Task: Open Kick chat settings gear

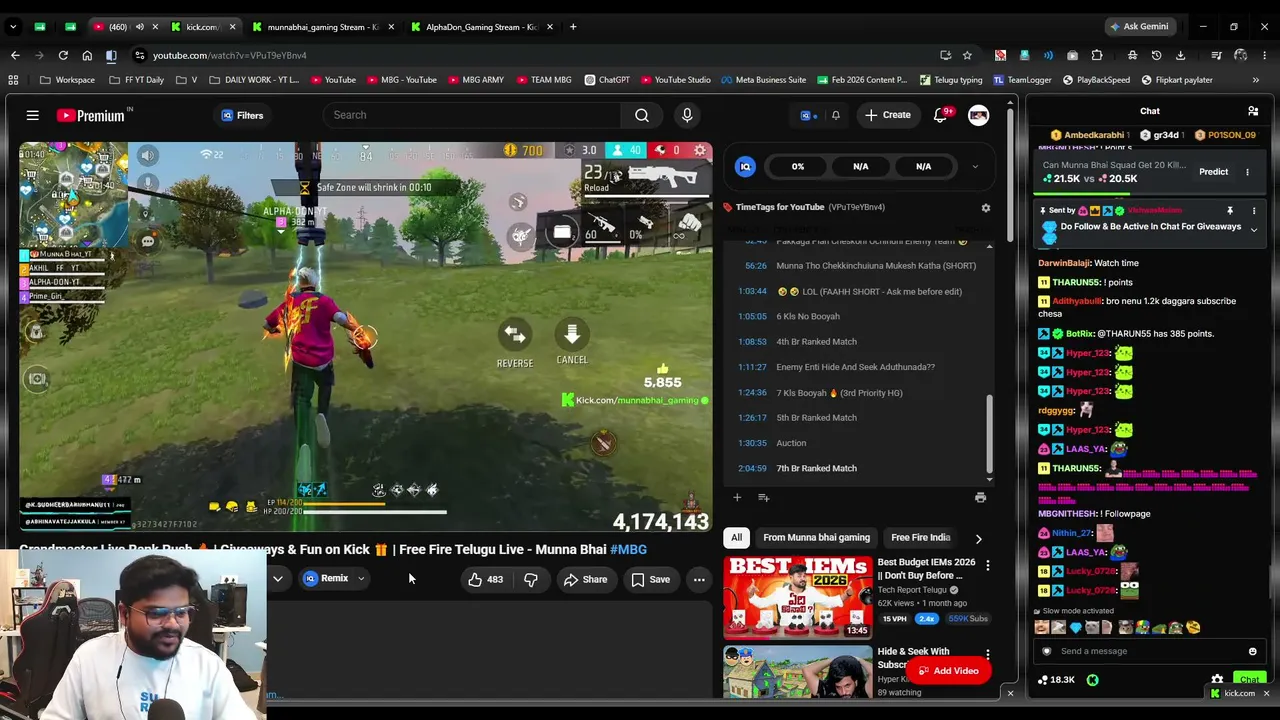Action: click(x=1217, y=680)
